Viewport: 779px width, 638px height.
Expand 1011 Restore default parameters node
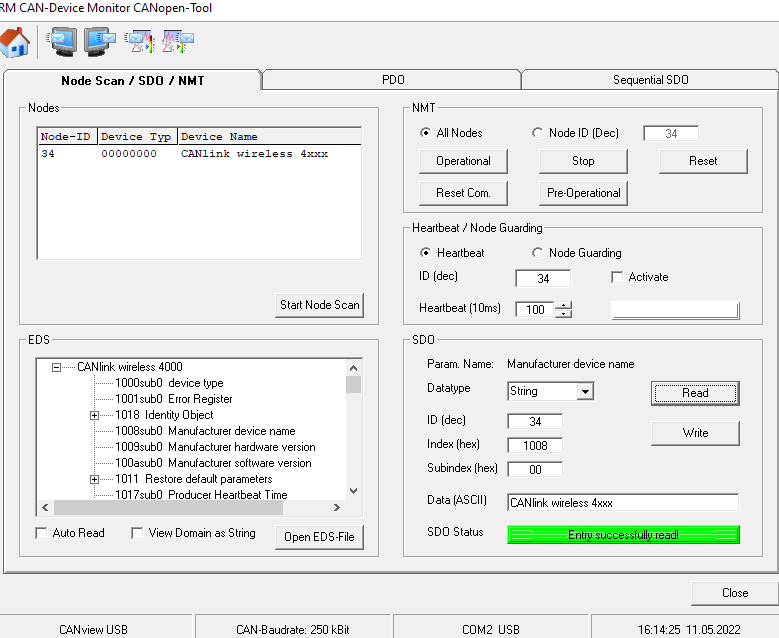pos(95,479)
